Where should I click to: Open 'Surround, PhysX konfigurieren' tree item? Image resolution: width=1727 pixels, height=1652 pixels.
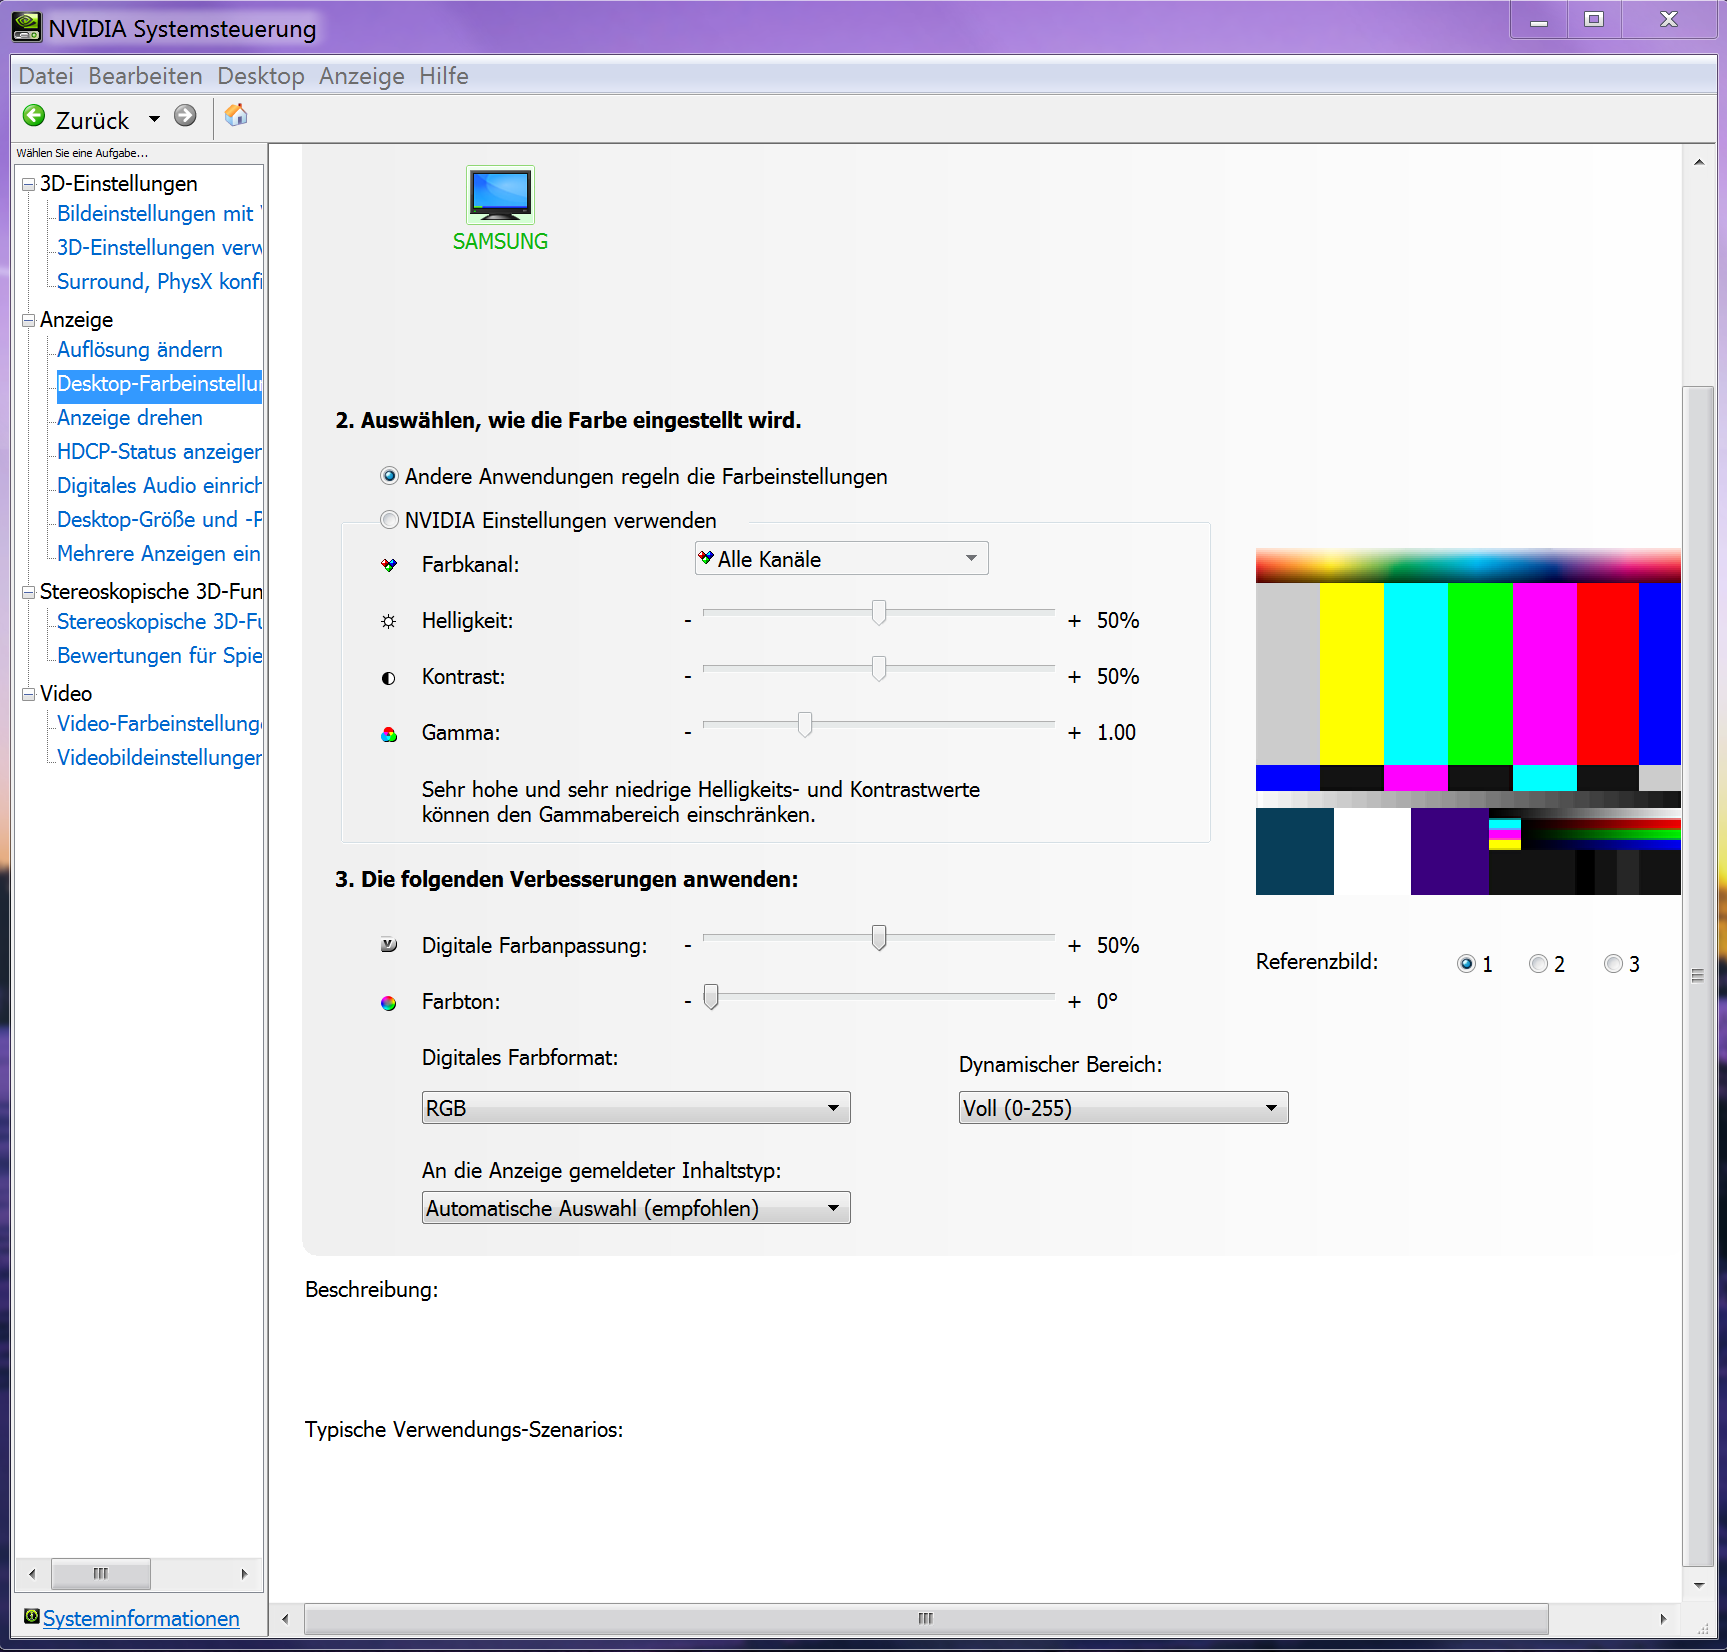pos(159,282)
